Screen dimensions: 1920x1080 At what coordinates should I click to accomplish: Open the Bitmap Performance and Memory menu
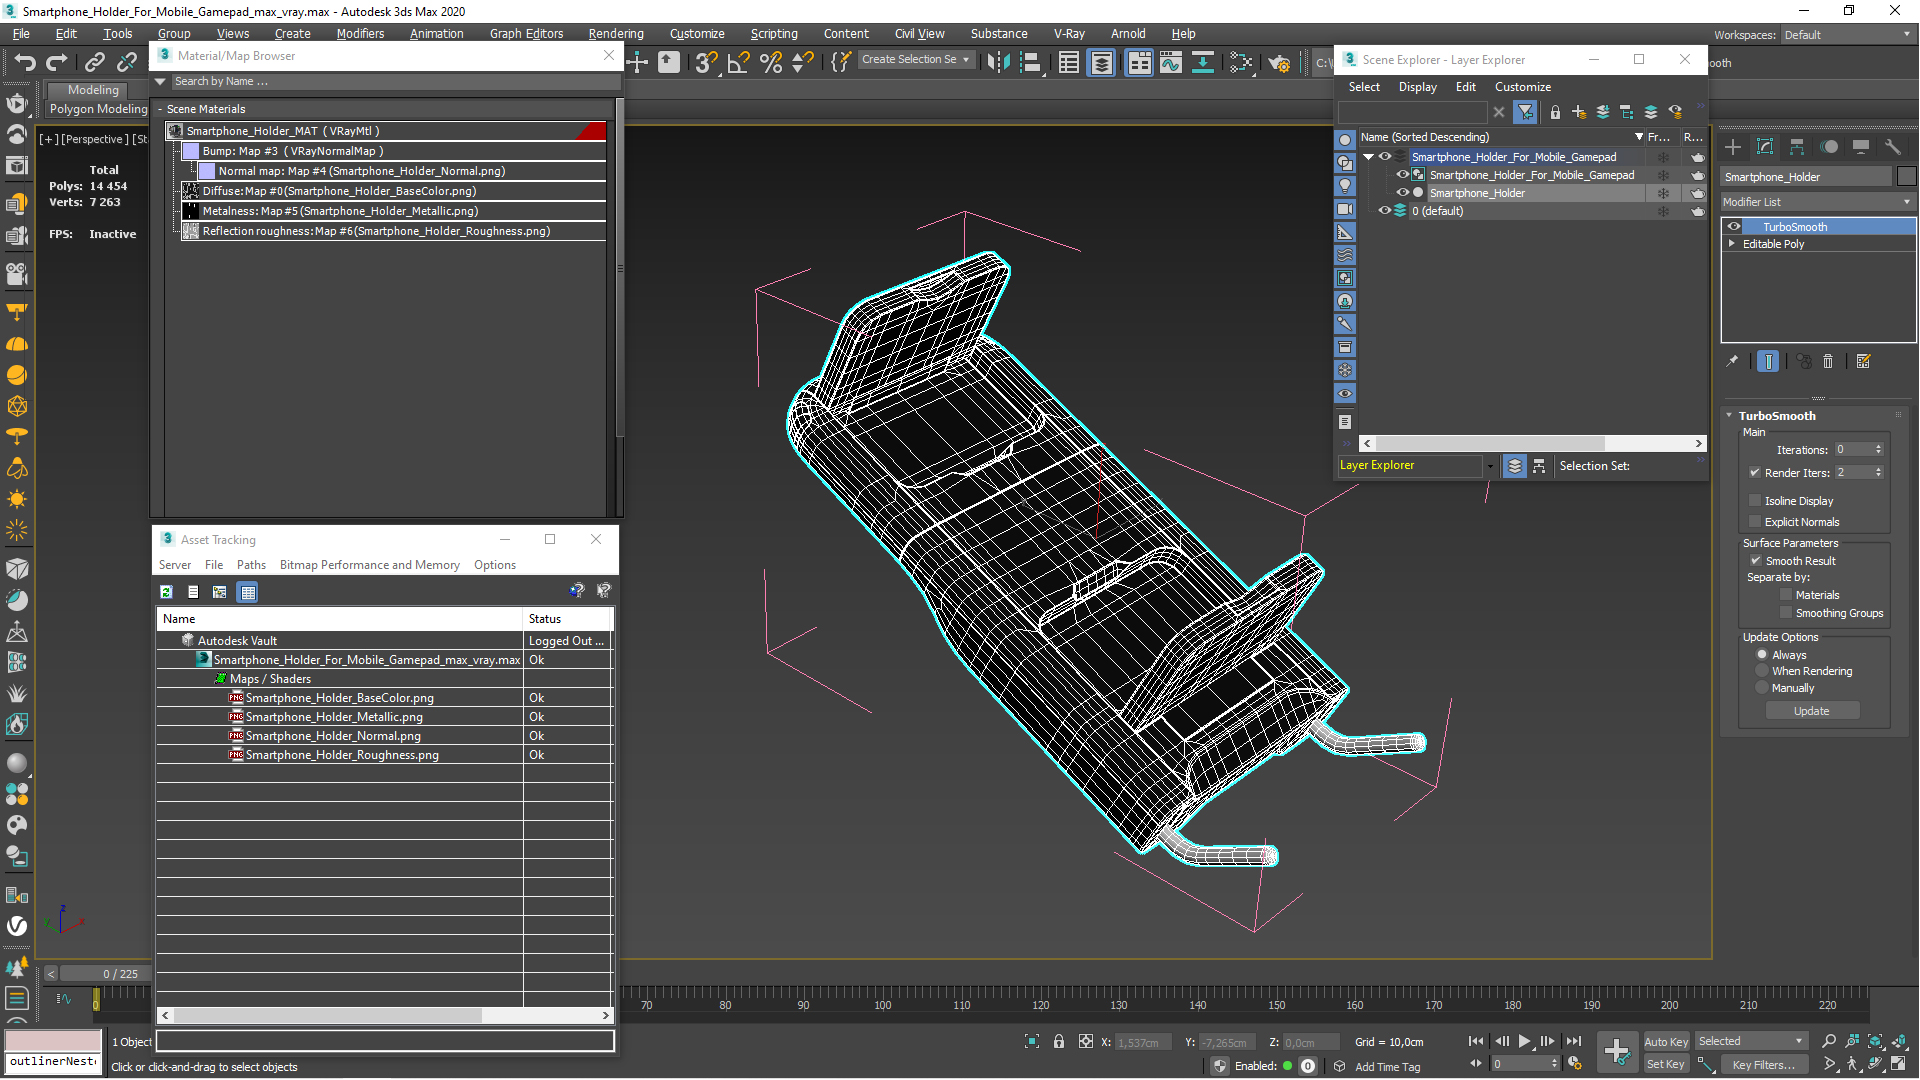pos(370,565)
